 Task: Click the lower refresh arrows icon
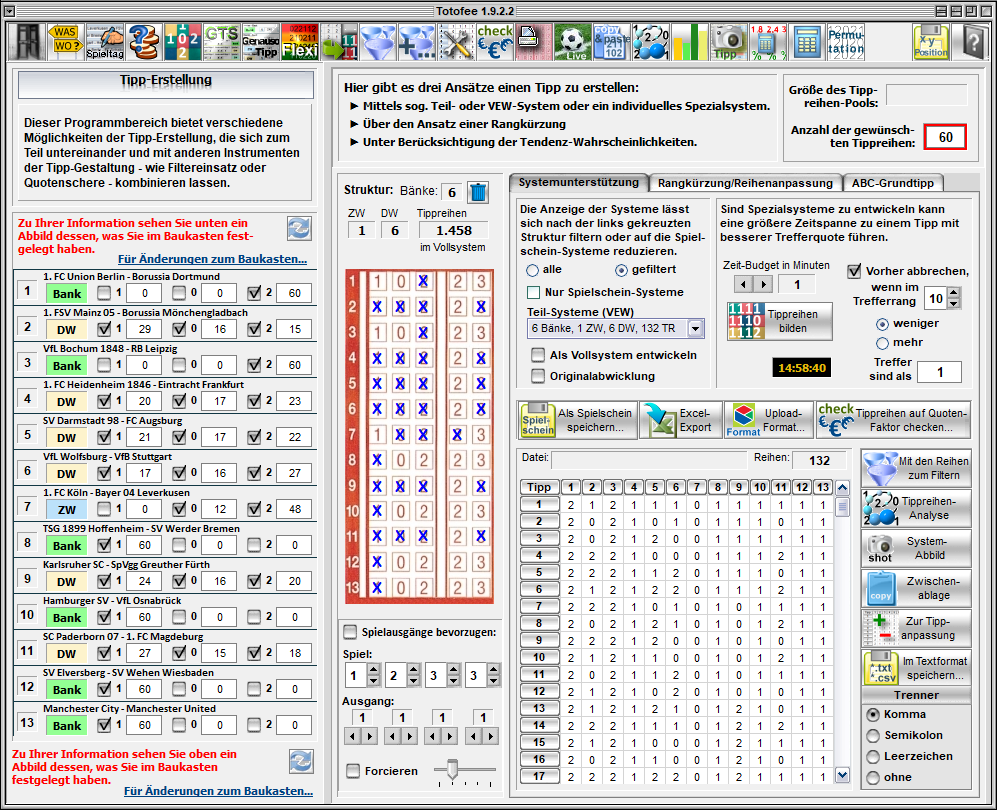(301, 761)
